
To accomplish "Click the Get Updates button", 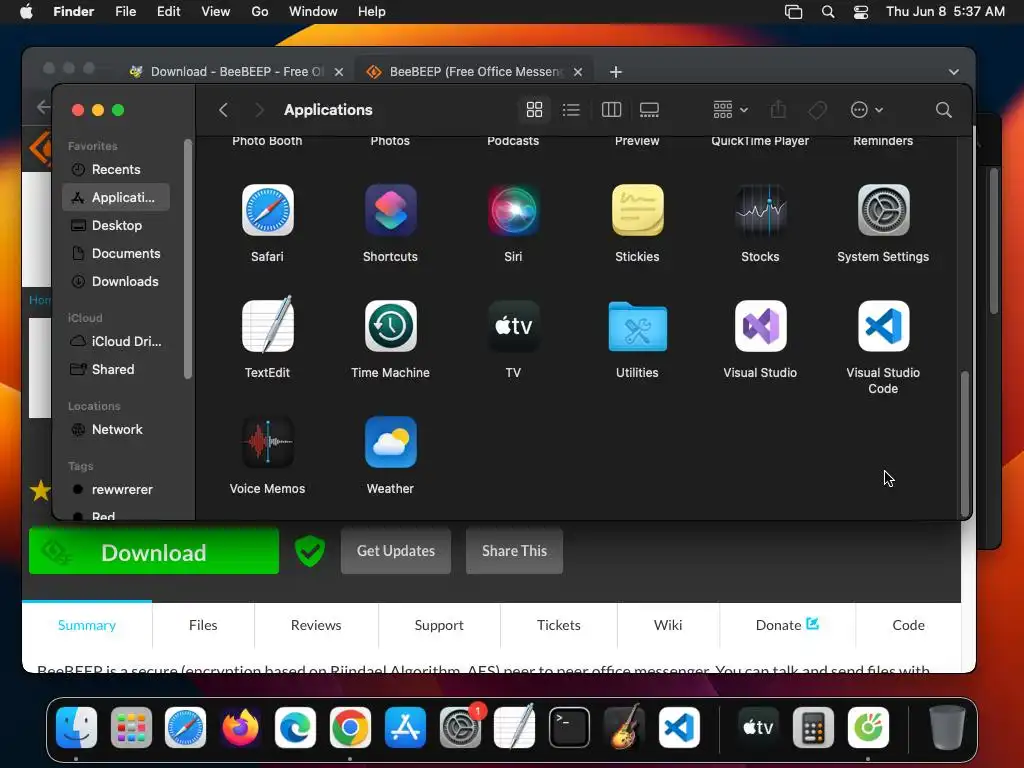I will tap(396, 551).
